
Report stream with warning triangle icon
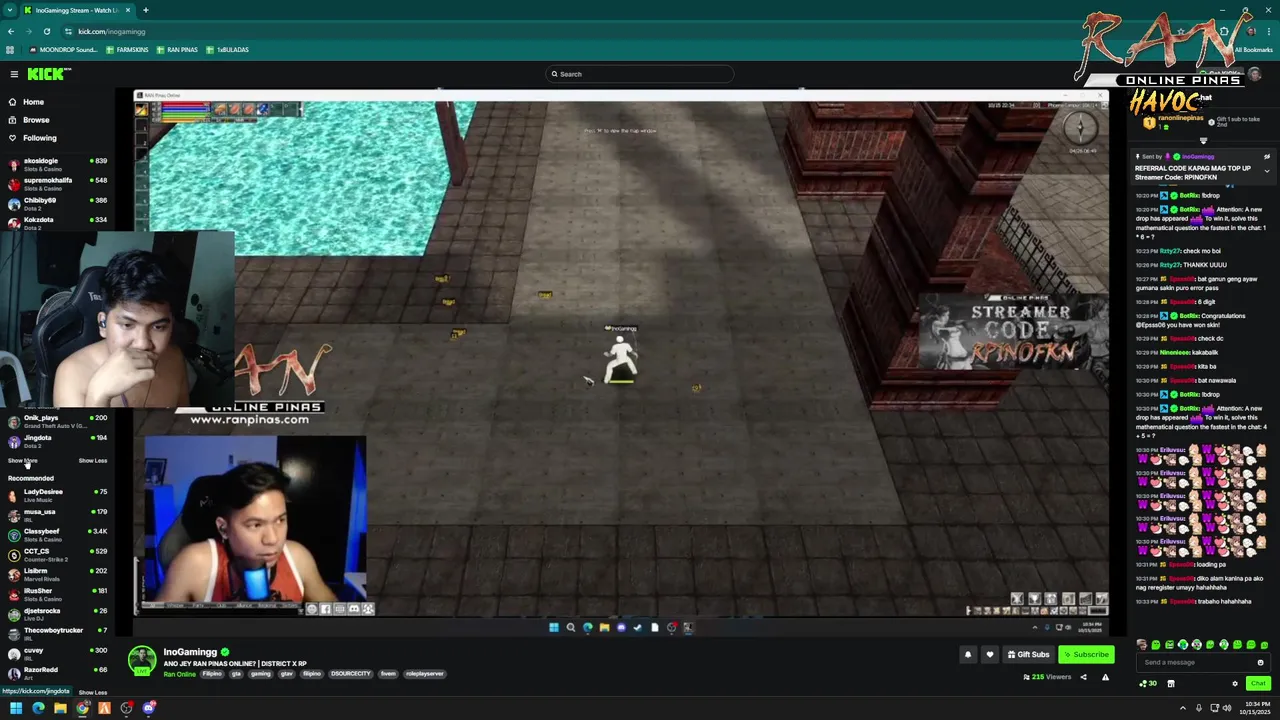[x=1105, y=677]
